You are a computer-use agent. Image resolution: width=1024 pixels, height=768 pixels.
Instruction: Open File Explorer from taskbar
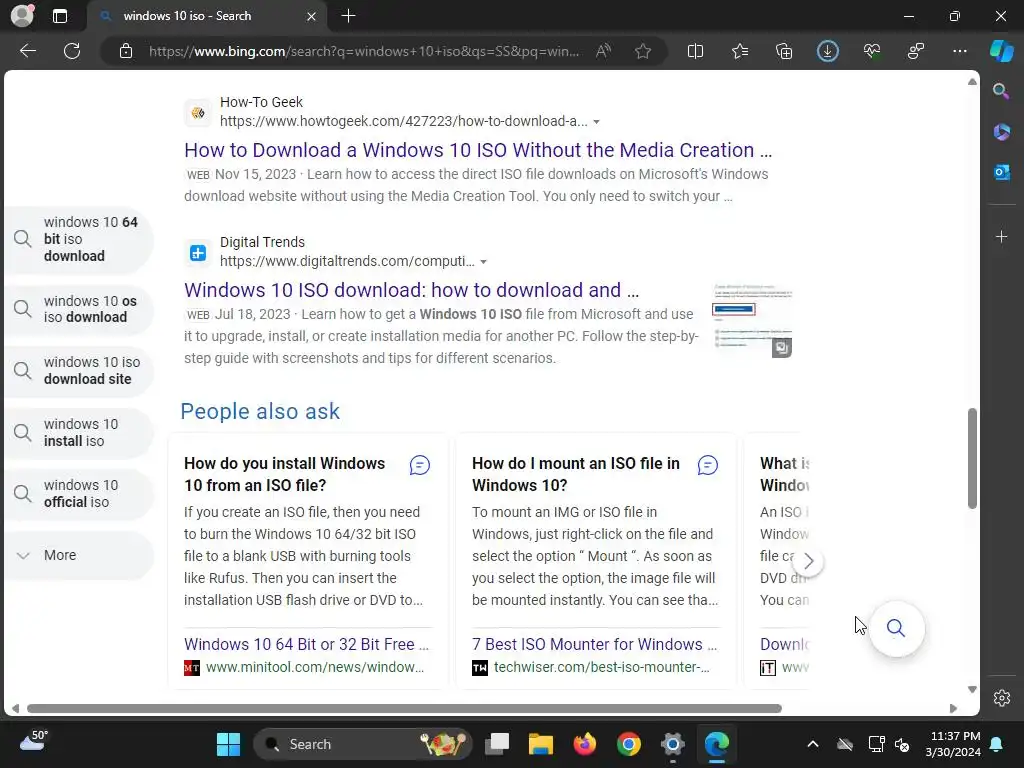coord(541,744)
